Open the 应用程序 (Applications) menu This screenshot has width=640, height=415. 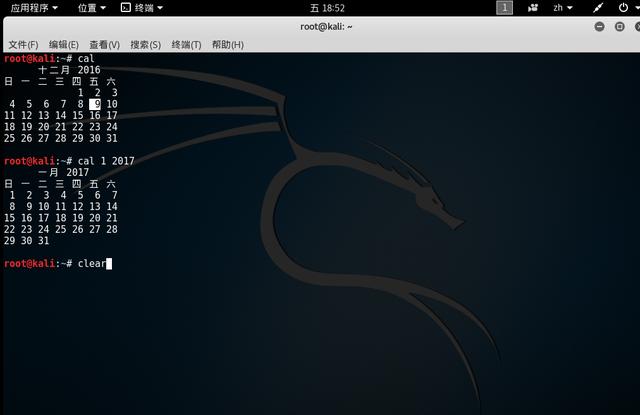point(33,7)
